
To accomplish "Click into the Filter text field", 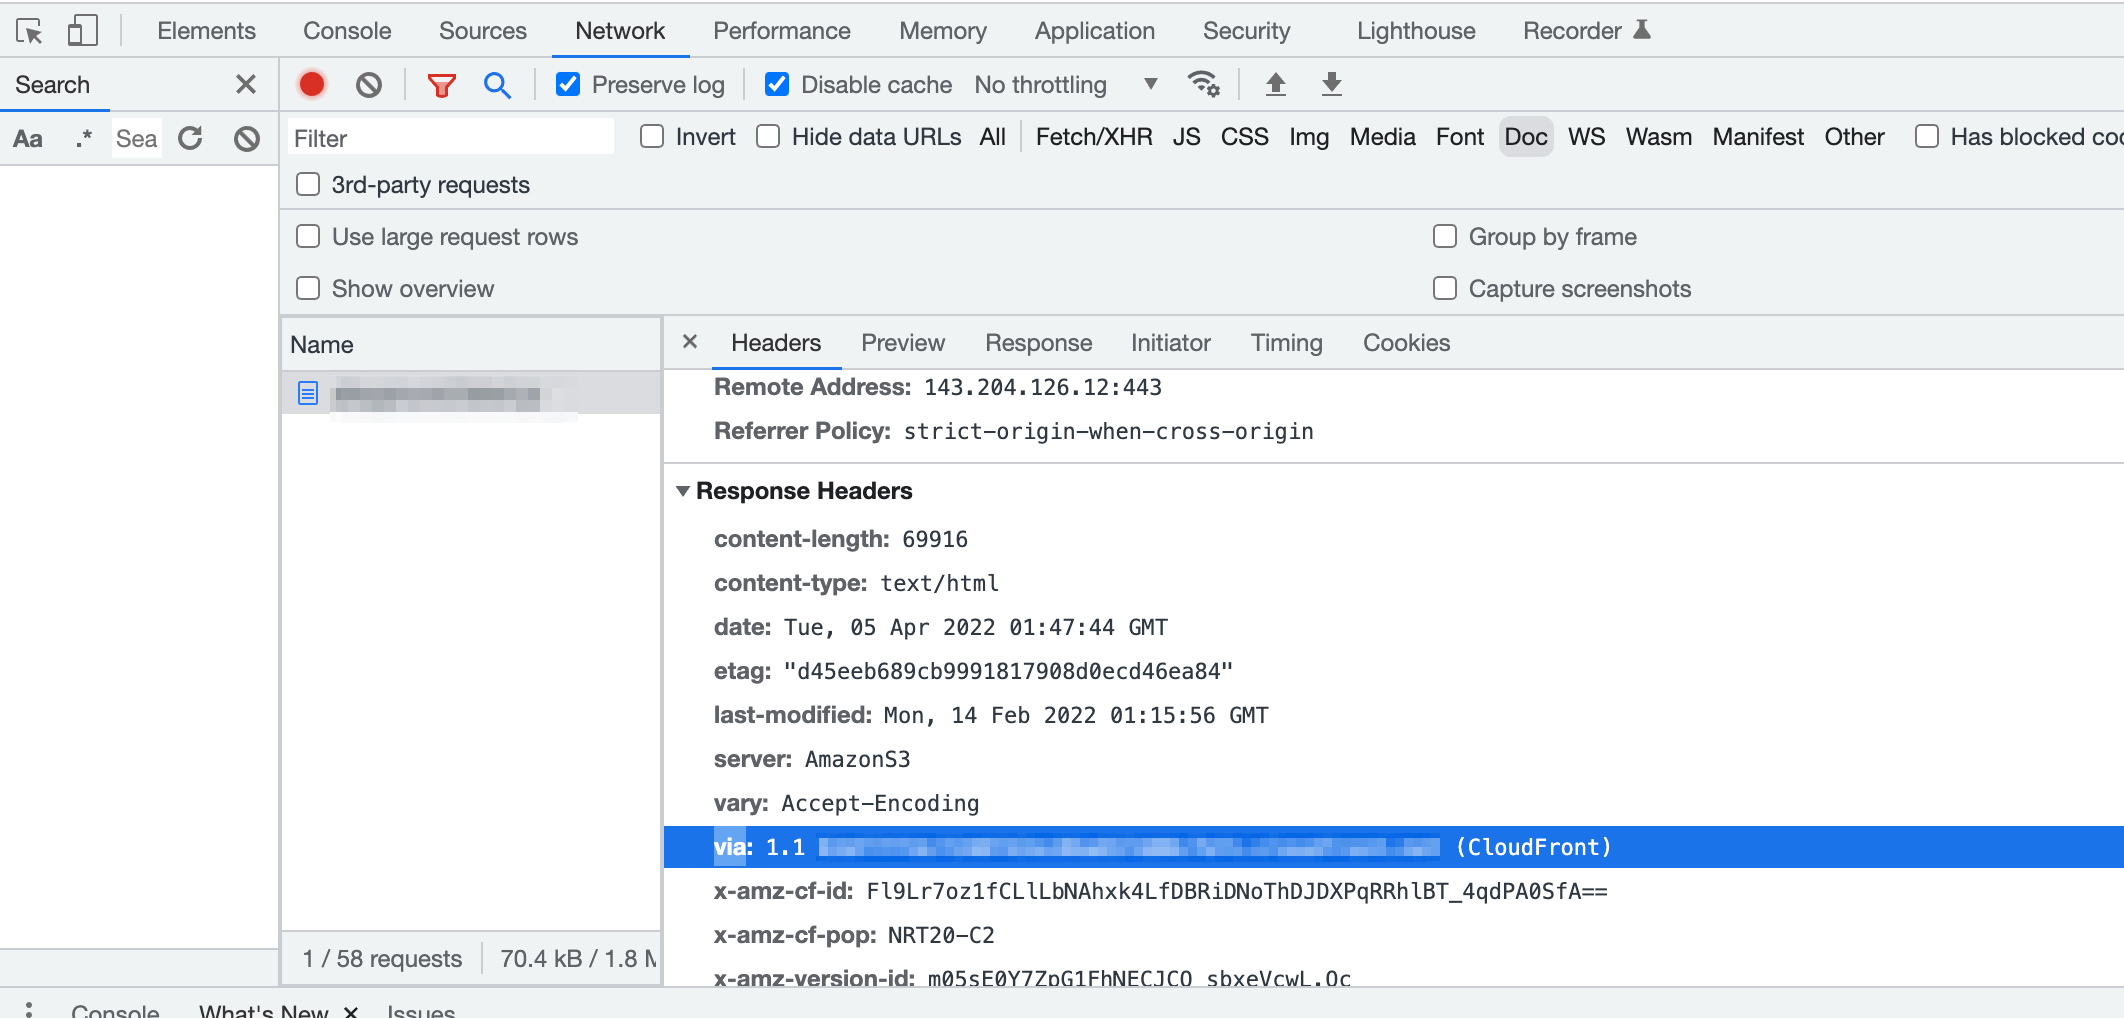I will coord(451,138).
